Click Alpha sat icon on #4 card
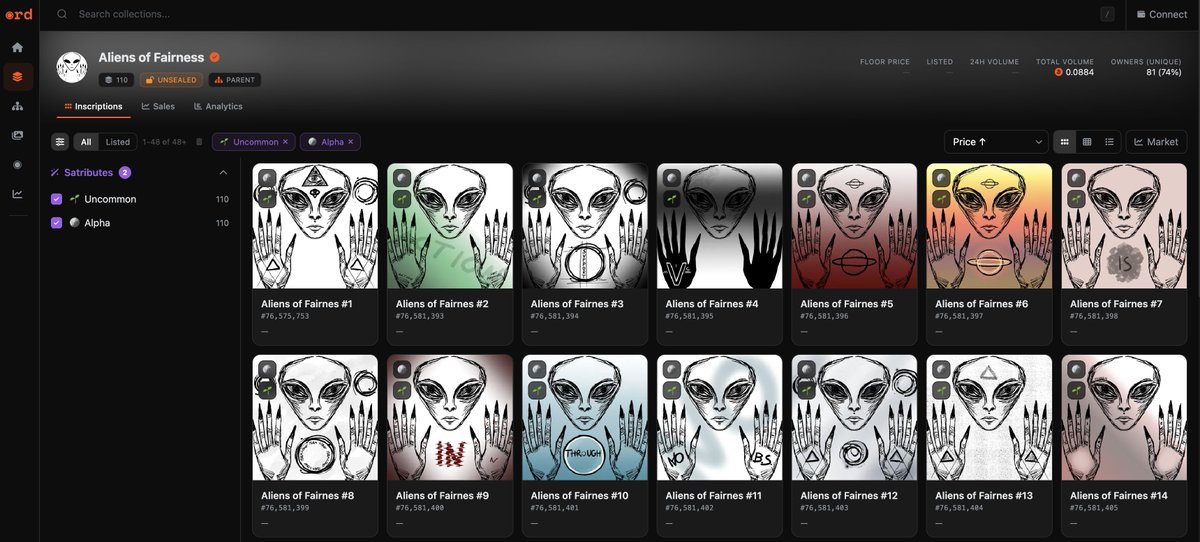 click(x=672, y=178)
